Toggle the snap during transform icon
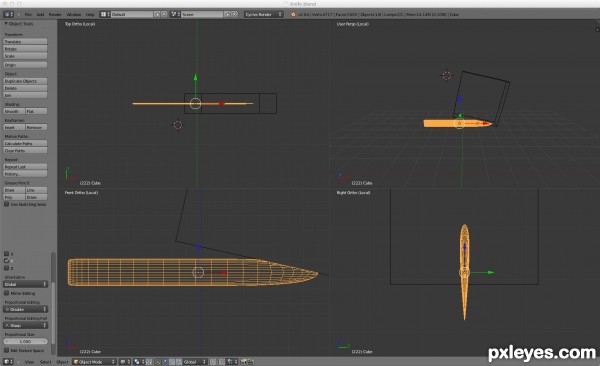The image size is (600, 366). (x=222, y=362)
